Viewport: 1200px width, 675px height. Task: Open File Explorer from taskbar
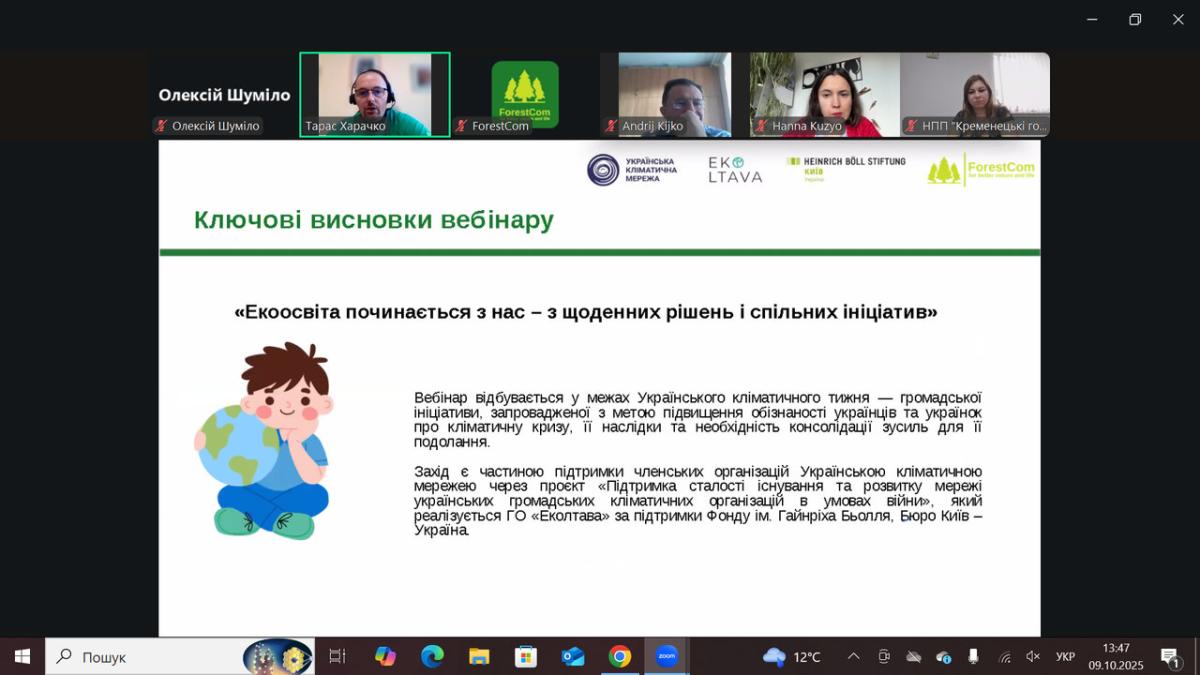[x=479, y=656]
